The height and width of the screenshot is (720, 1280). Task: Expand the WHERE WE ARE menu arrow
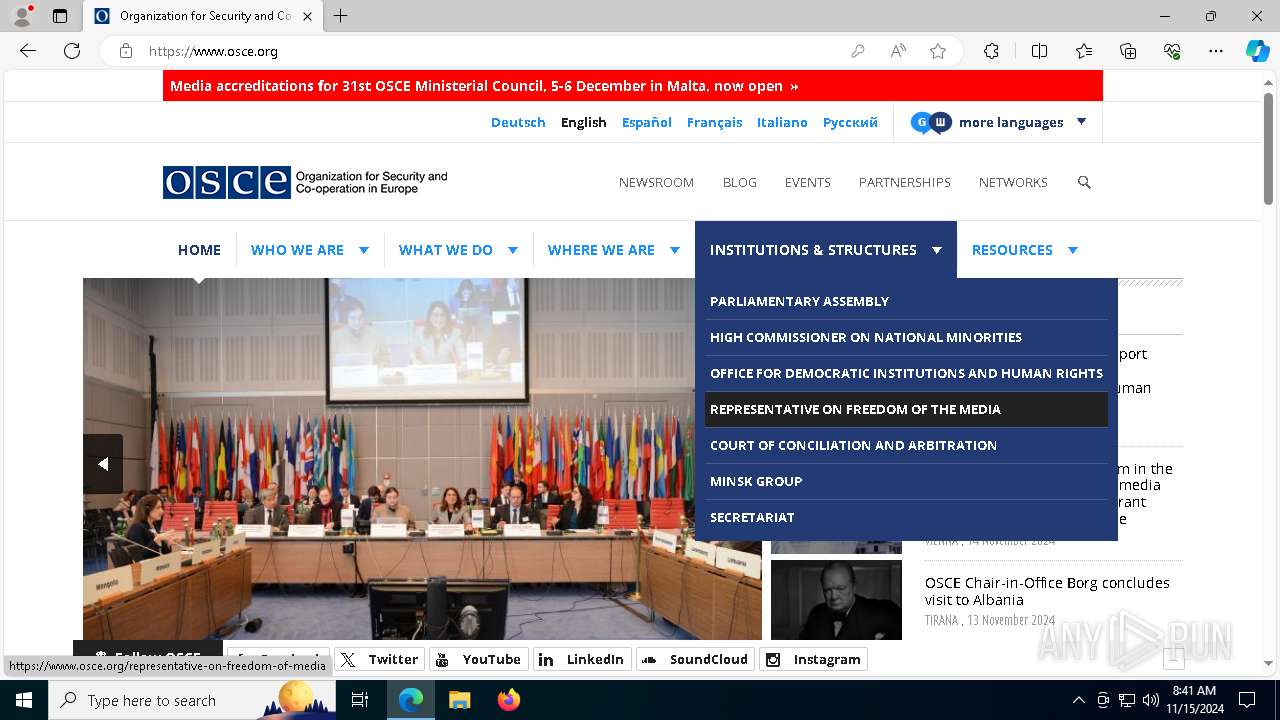click(675, 250)
